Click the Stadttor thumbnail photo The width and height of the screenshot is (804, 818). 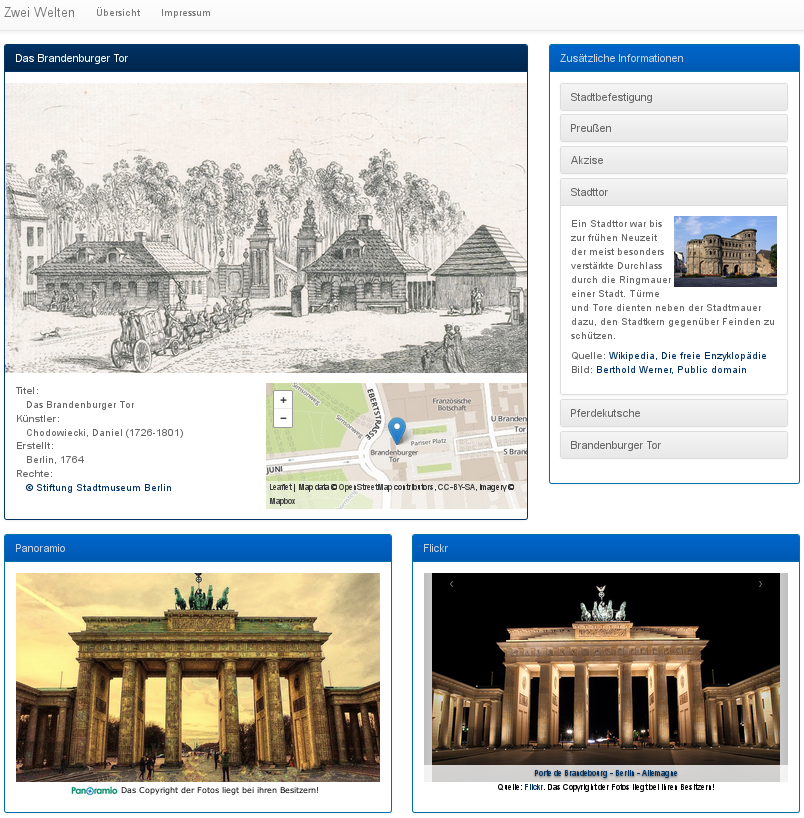coord(725,251)
